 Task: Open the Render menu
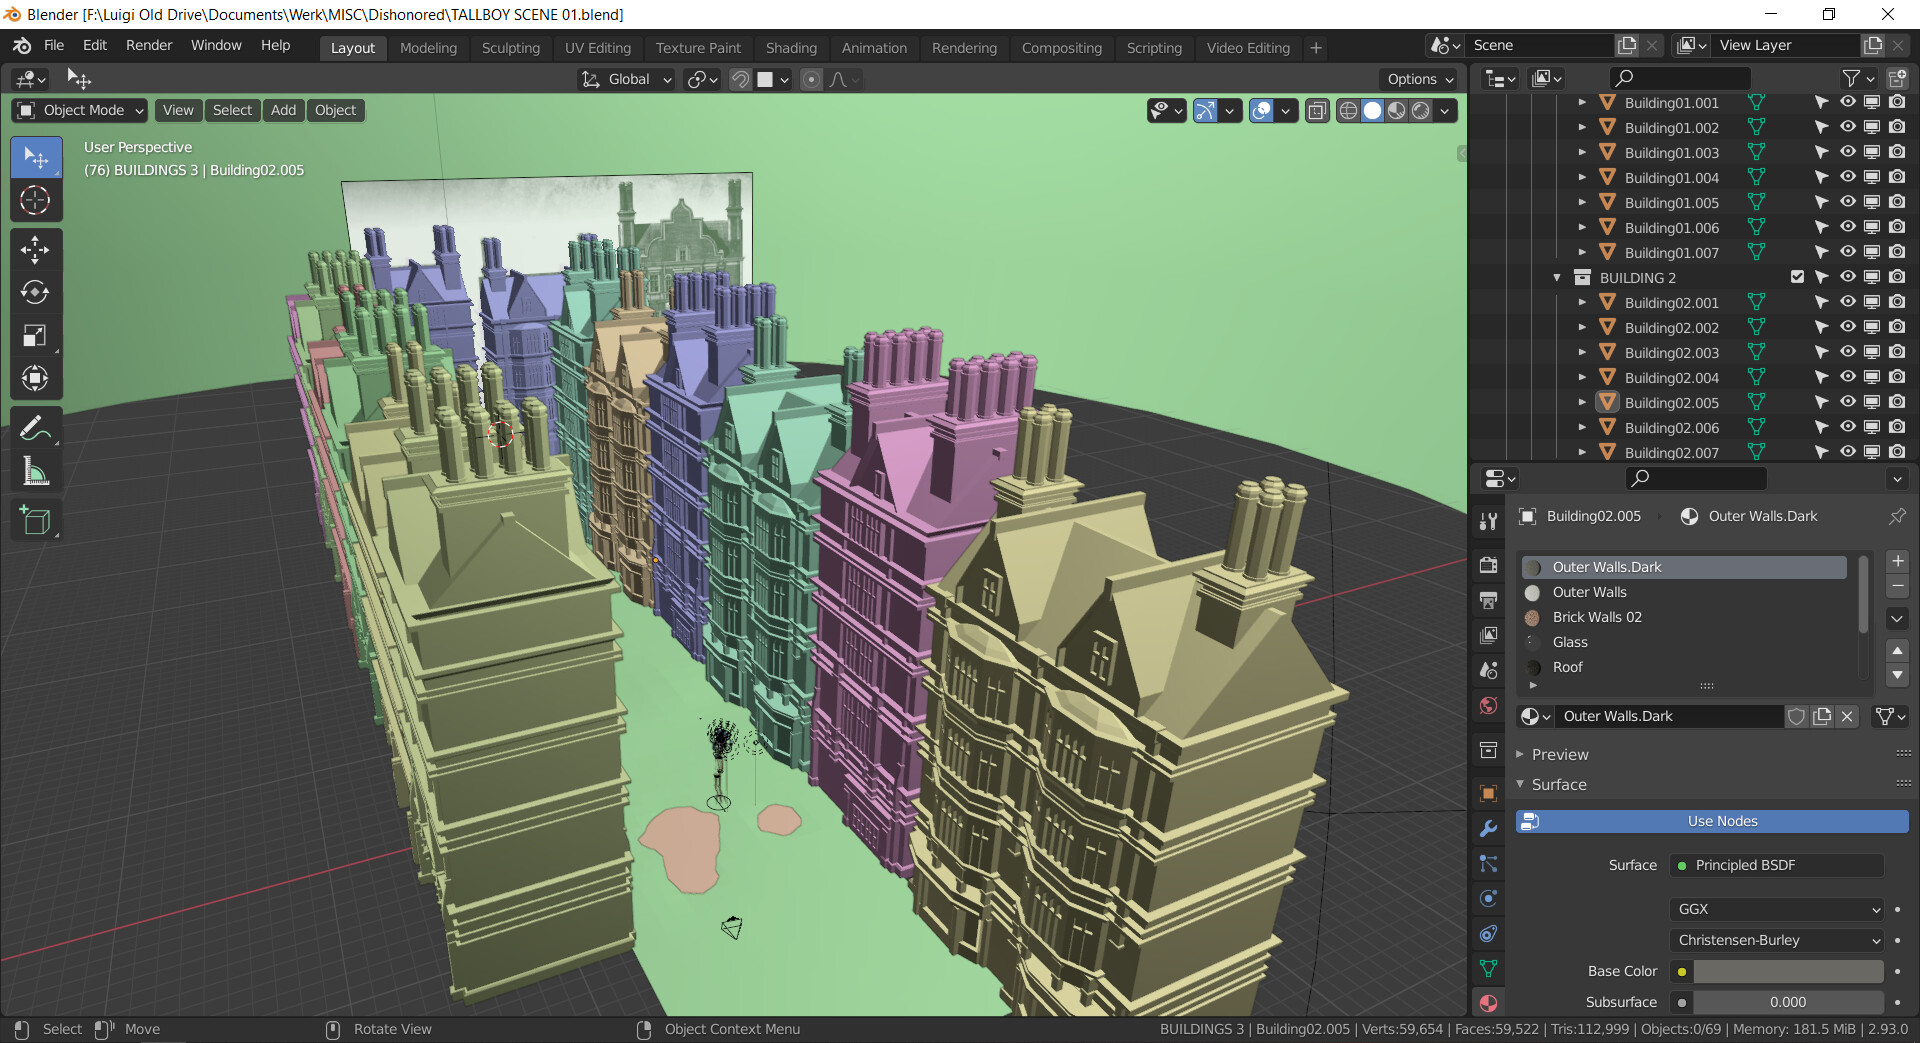pos(149,45)
